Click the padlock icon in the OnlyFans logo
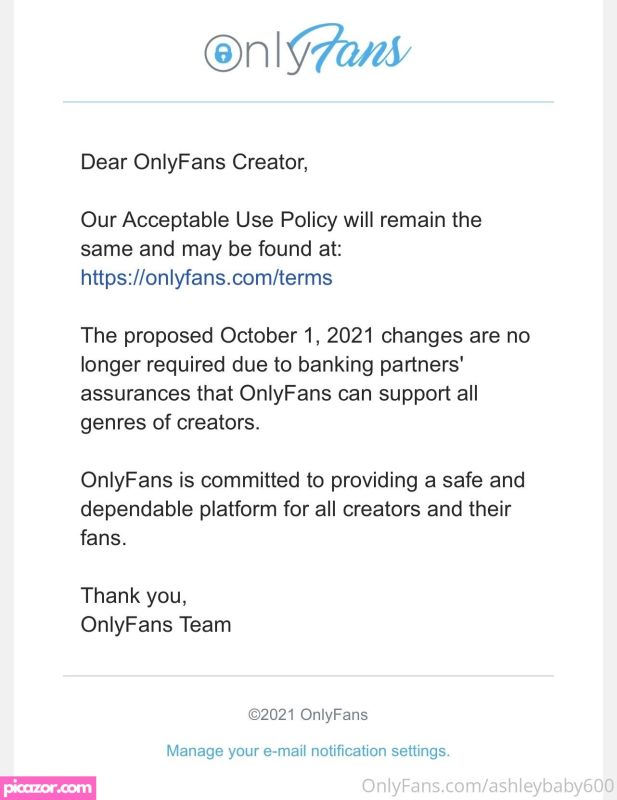The image size is (617, 800). (223, 53)
